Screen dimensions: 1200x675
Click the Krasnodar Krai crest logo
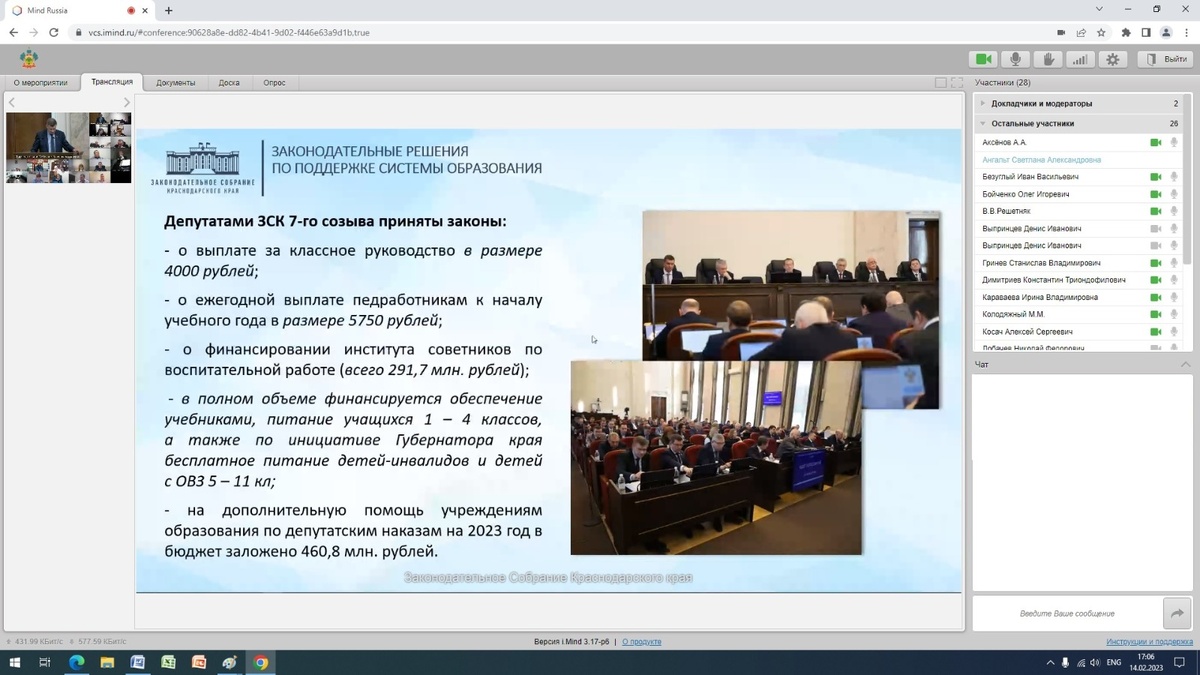(x=29, y=59)
